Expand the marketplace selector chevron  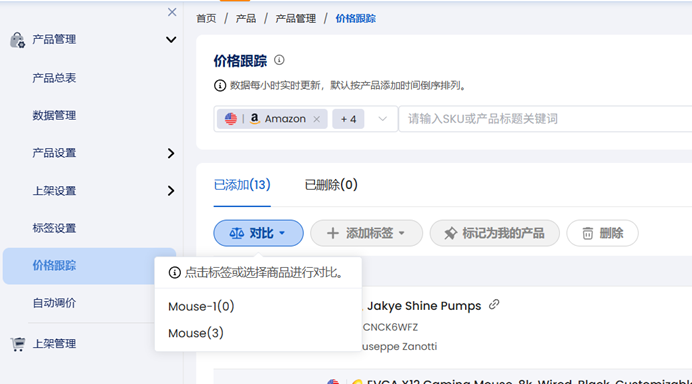[383, 119]
